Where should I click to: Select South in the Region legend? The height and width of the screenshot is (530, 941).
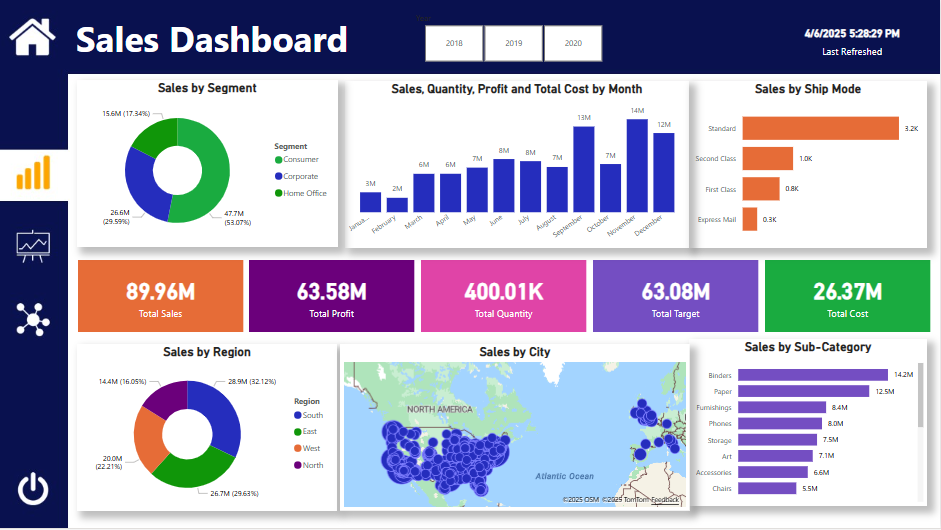point(308,415)
